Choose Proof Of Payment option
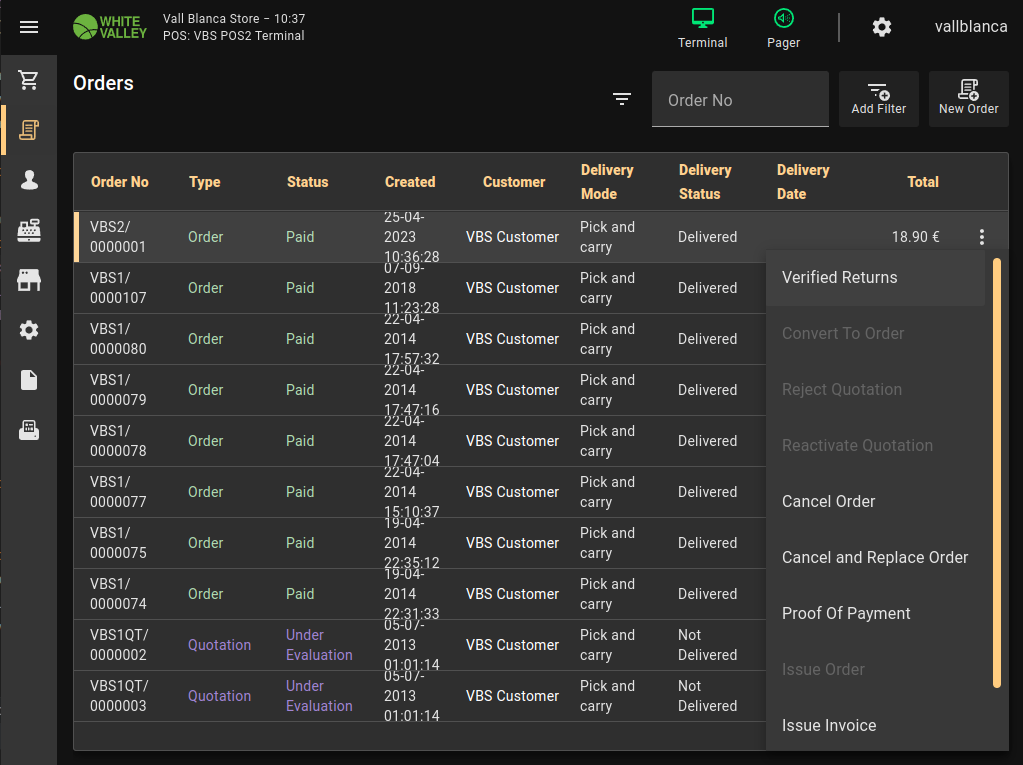This screenshot has height=765, width=1023. click(x=846, y=614)
